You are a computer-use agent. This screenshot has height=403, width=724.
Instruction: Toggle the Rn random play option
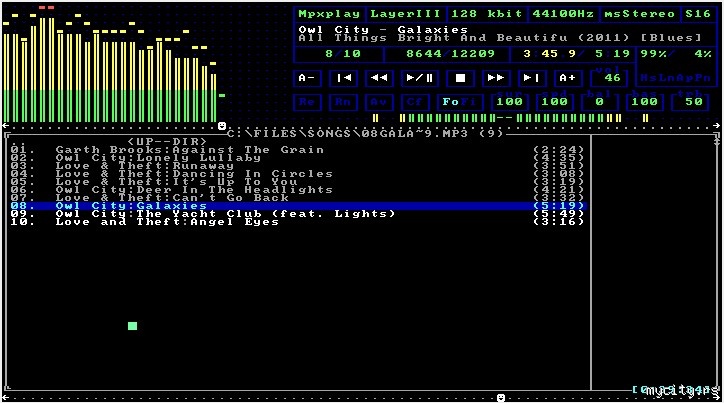pyautogui.click(x=343, y=102)
